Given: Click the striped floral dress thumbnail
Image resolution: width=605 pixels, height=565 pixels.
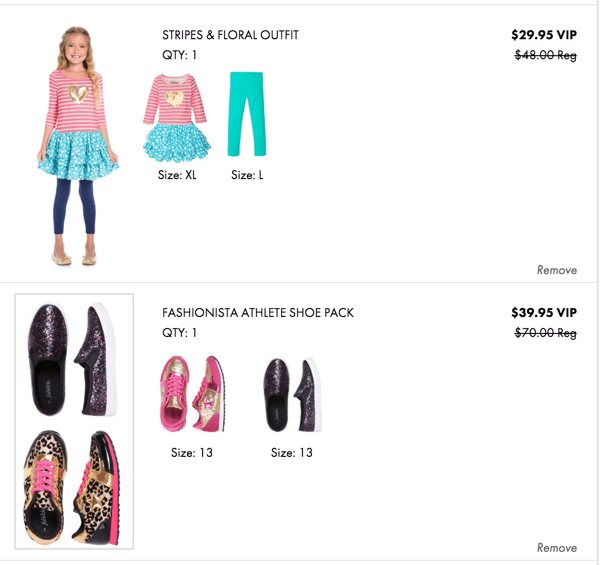Looking at the screenshot, I should [177, 118].
